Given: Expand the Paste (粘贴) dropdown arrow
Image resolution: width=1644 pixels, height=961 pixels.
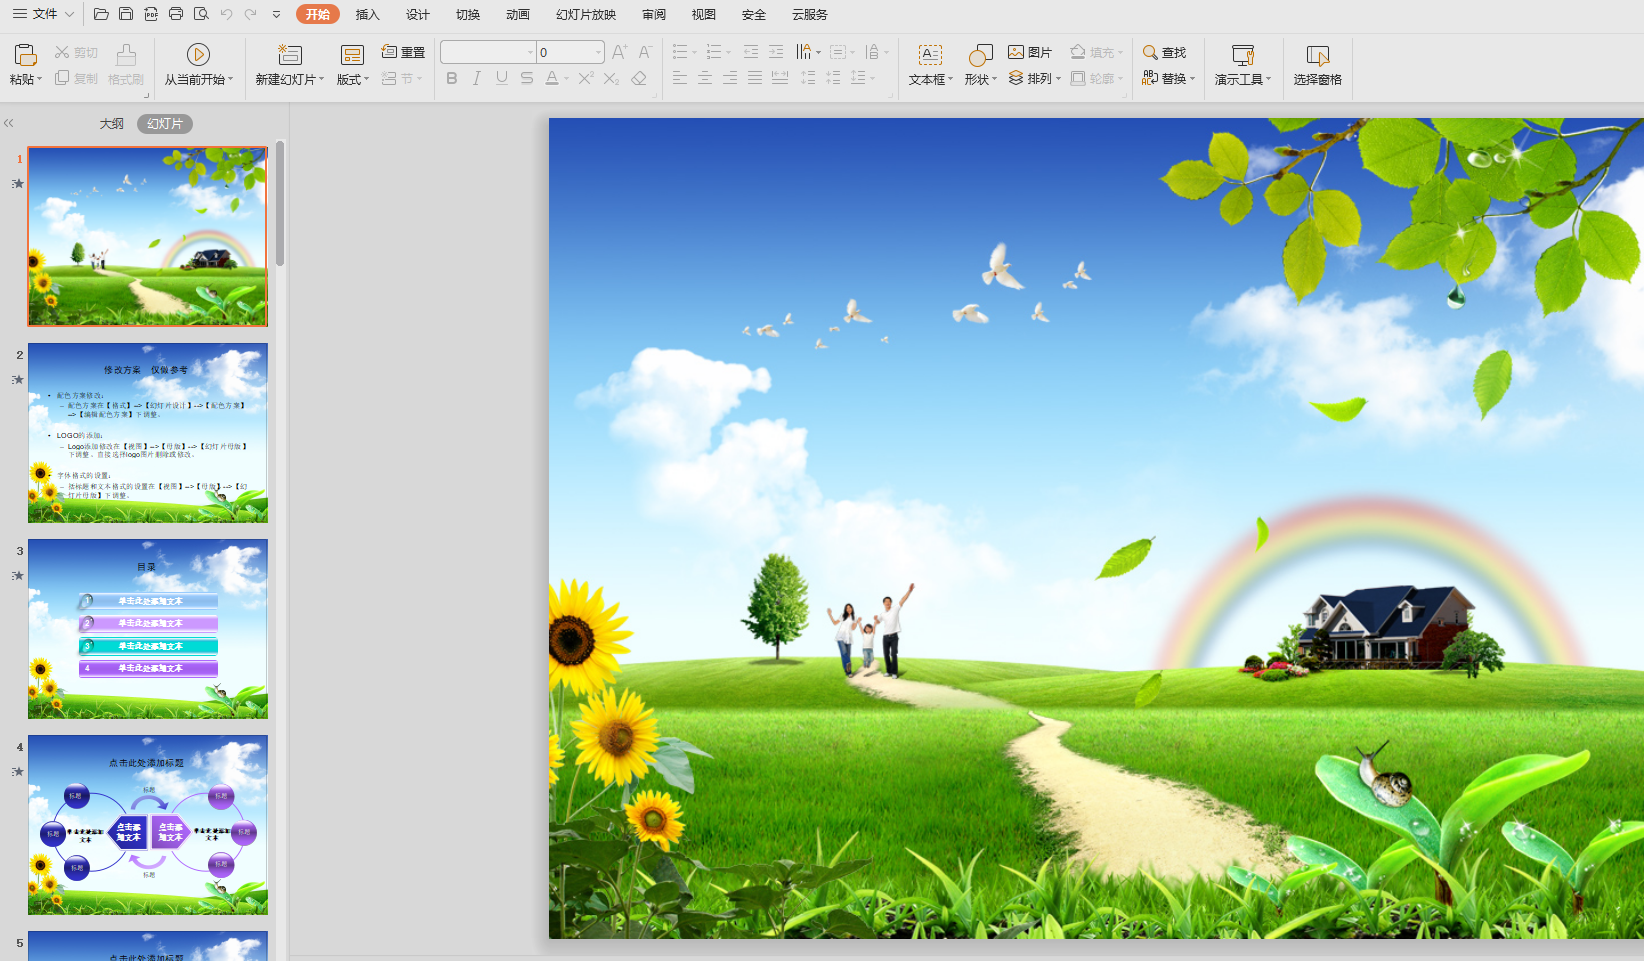Looking at the screenshot, I should pos(39,79).
